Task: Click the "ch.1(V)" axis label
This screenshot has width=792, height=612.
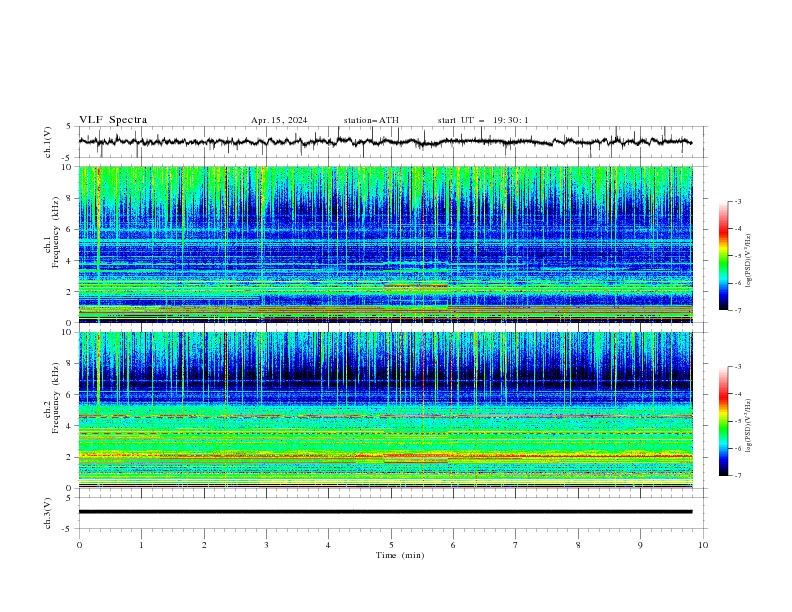Action: point(48,142)
